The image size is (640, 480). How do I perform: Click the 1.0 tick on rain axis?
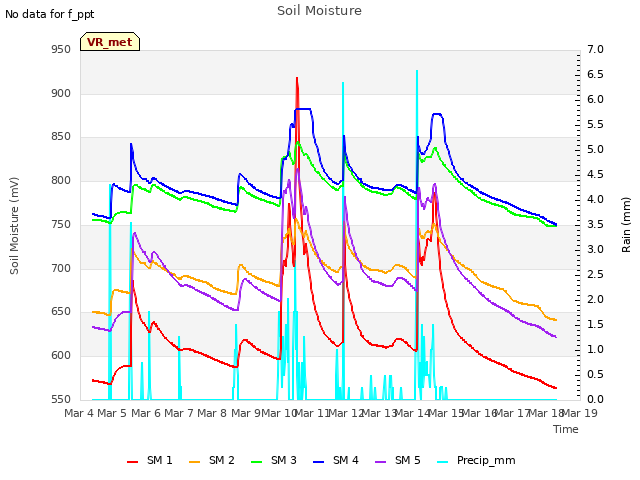click(x=596, y=350)
